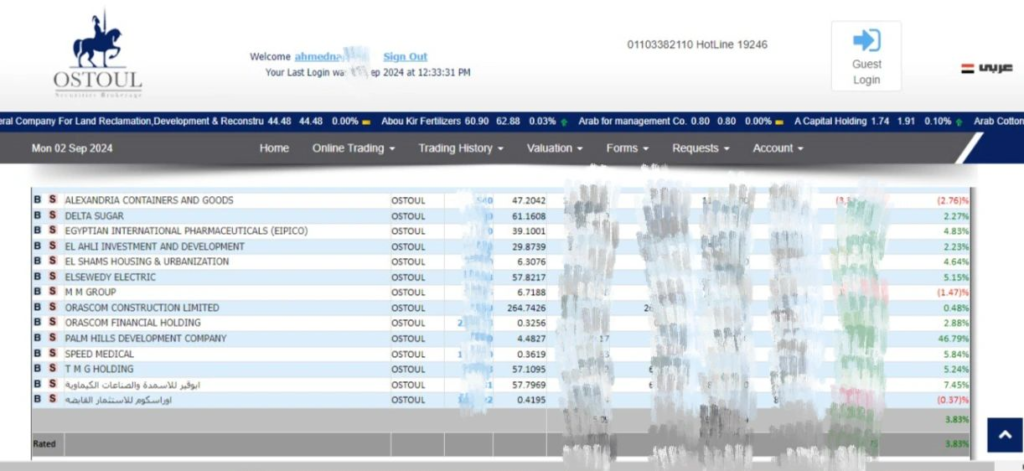
Task: Switch language via Egyptian flag icon
Action: (x=967, y=68)
